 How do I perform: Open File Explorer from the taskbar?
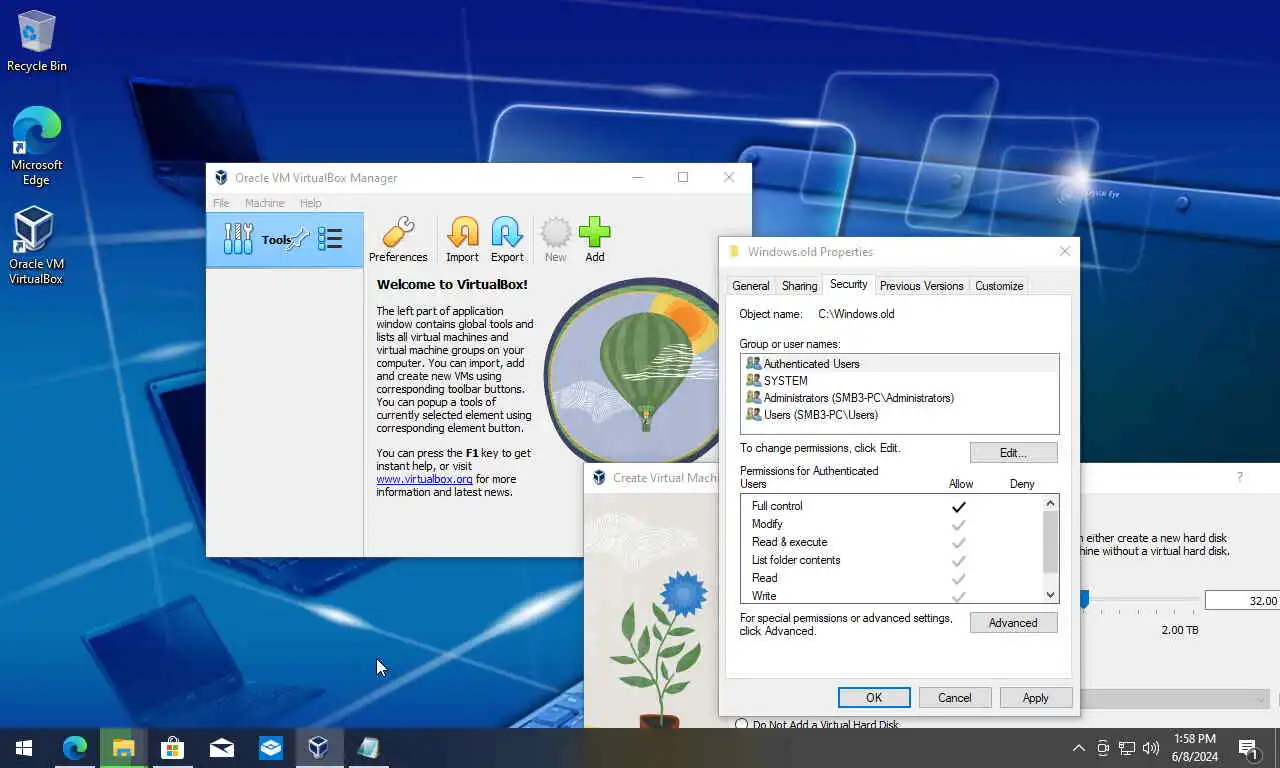tap(123, 748)
